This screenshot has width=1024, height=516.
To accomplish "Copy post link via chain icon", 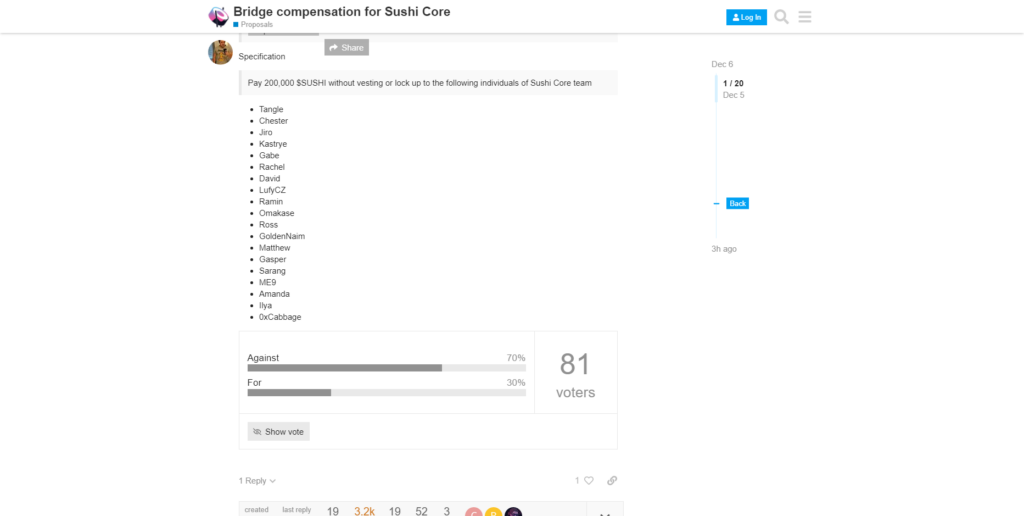I will 612,481.
